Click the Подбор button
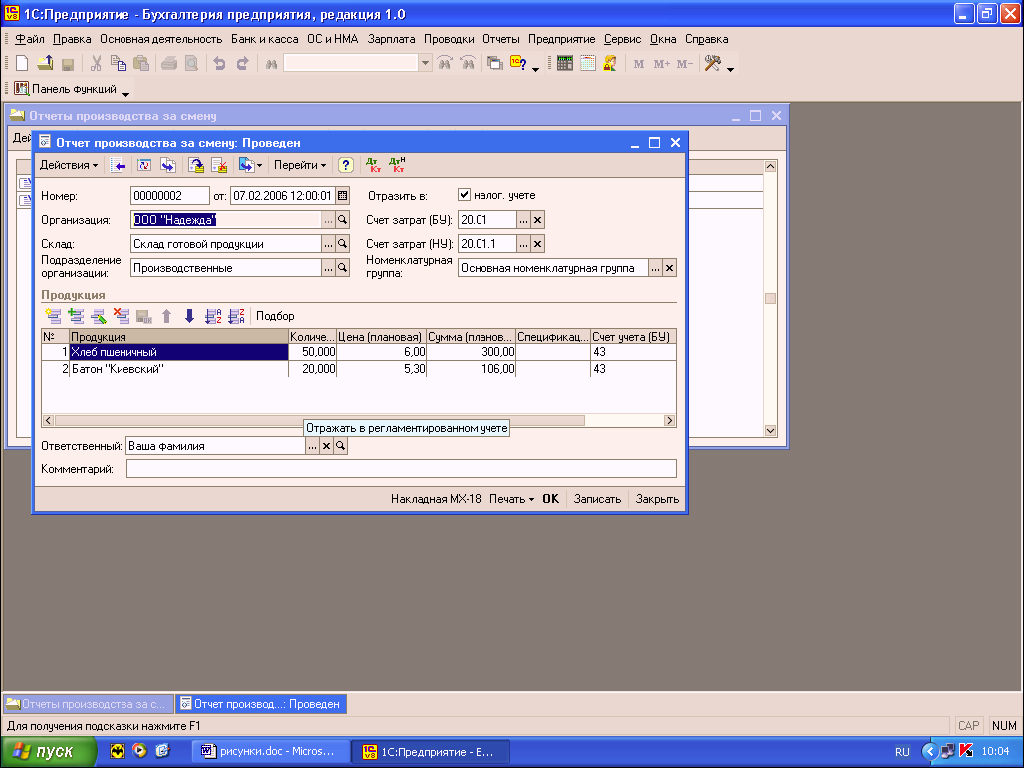1024x768 pixels. click(275, 316)
